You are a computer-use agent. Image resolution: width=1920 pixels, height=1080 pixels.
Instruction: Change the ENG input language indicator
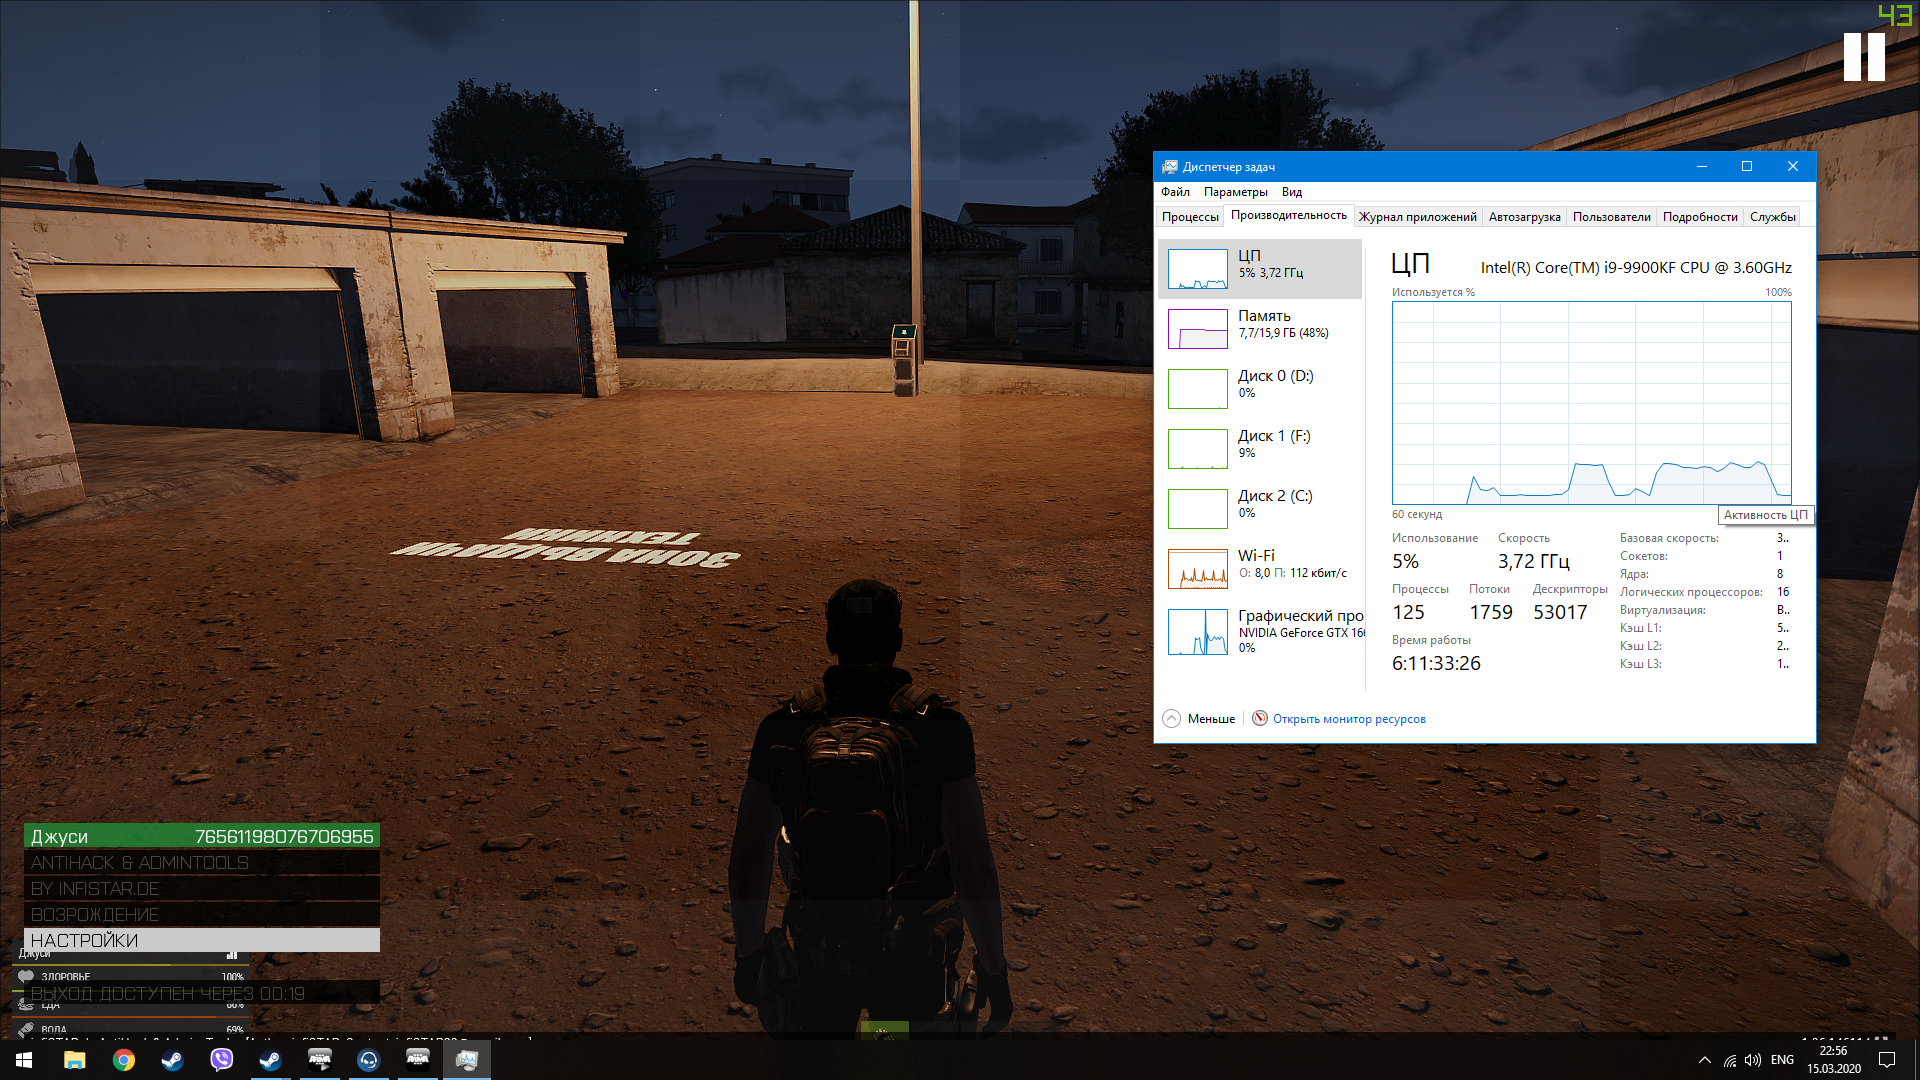1782,1060
